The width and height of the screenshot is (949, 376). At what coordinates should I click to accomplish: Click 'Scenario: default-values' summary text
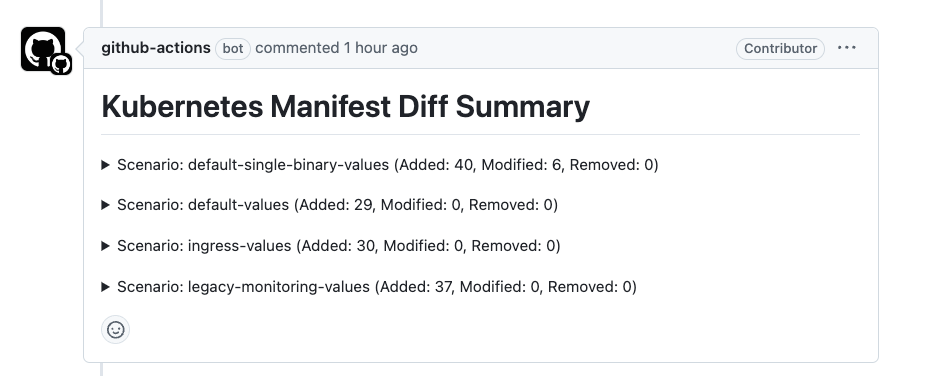(203, 205)
